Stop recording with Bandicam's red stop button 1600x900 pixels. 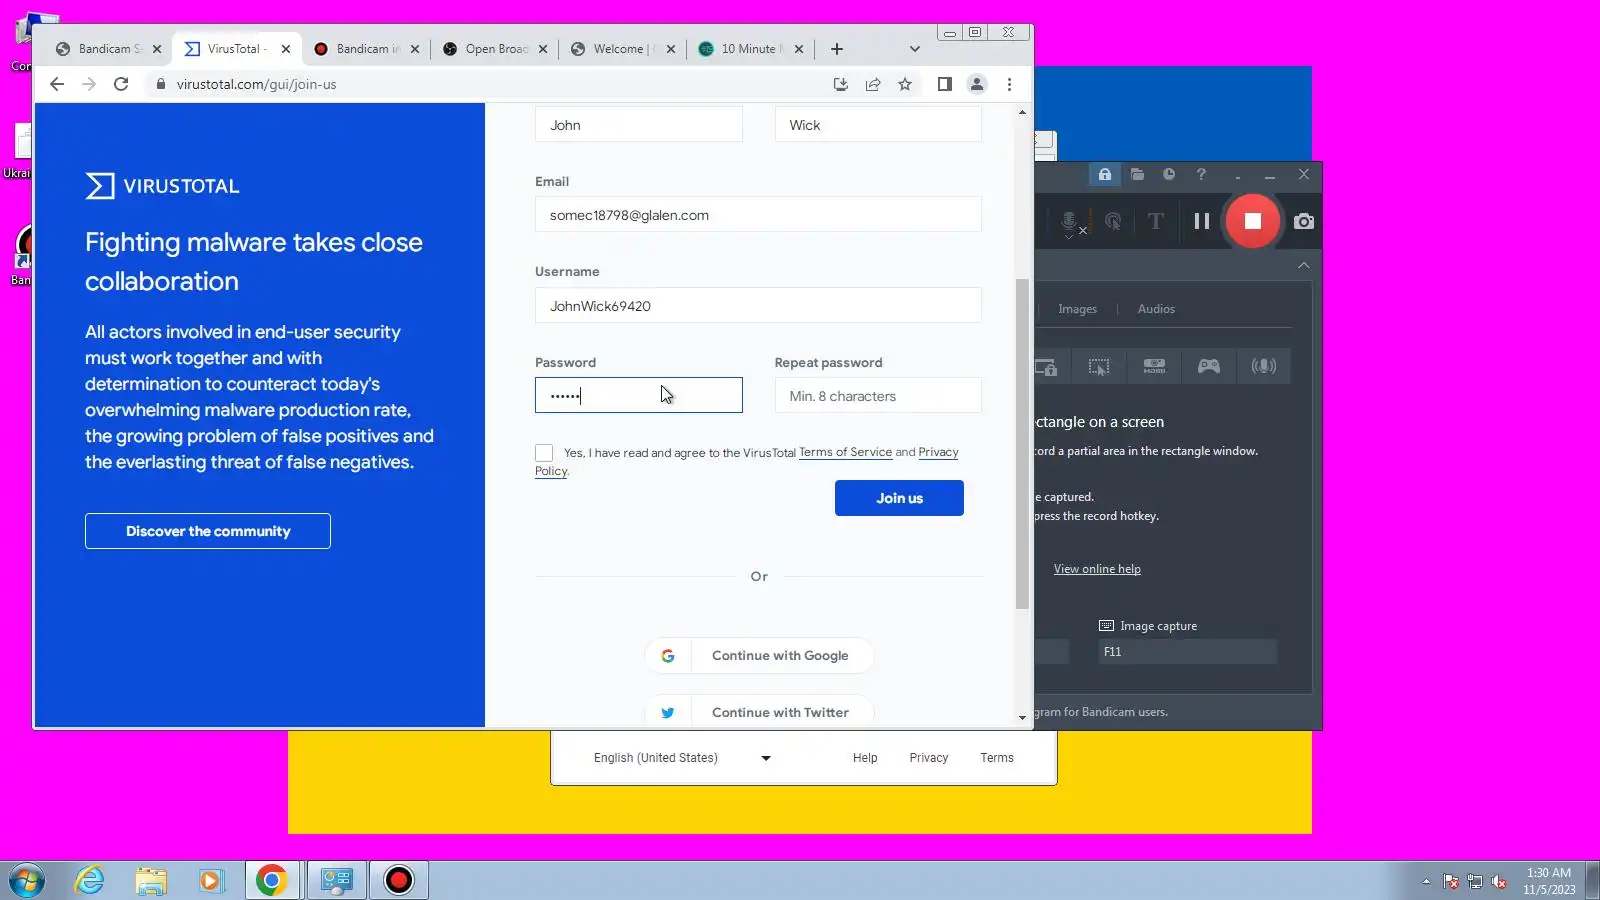1252,221
